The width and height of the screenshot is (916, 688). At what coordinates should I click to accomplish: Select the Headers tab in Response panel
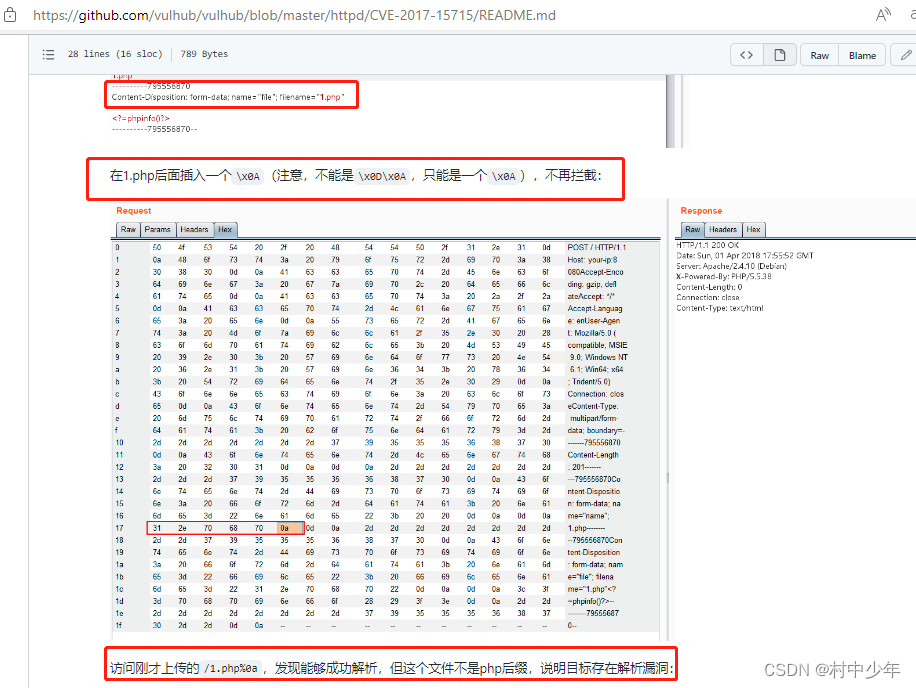[723, 230]
